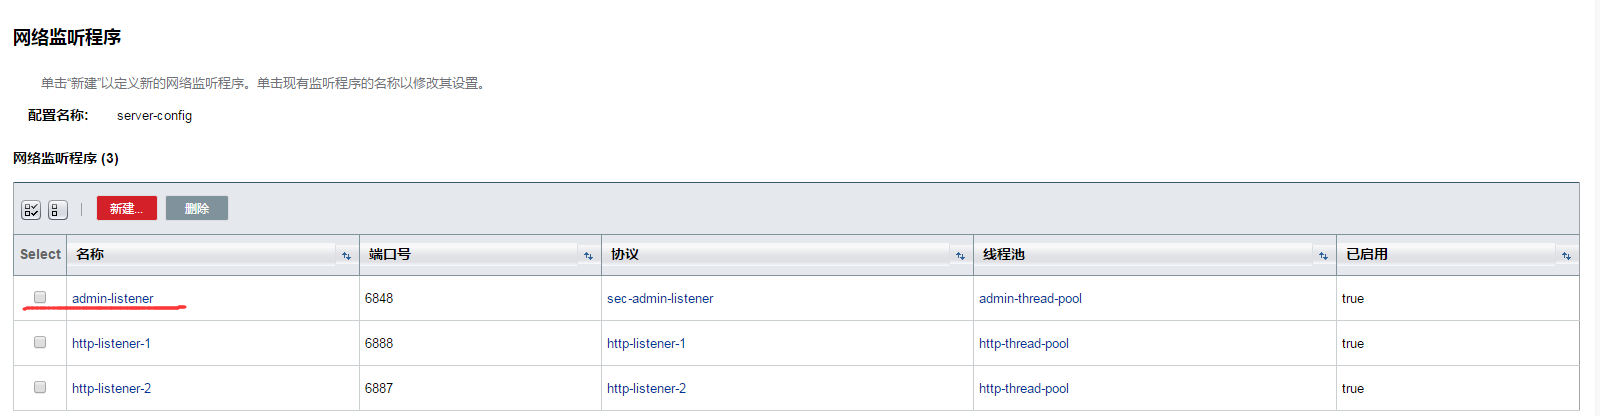
Task: Sort by 名称 column sort icon
Action: point(346,256)
